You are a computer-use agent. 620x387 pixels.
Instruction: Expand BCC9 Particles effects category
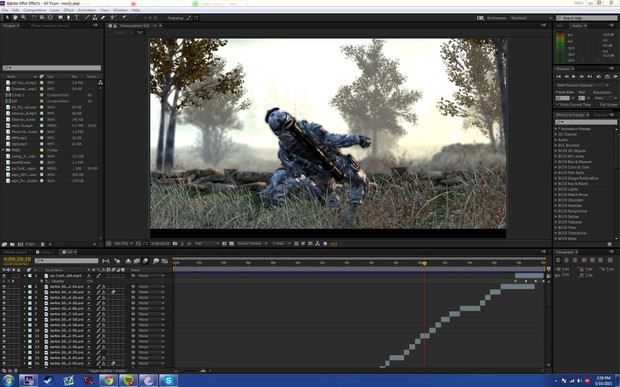[x=556, y=206]
